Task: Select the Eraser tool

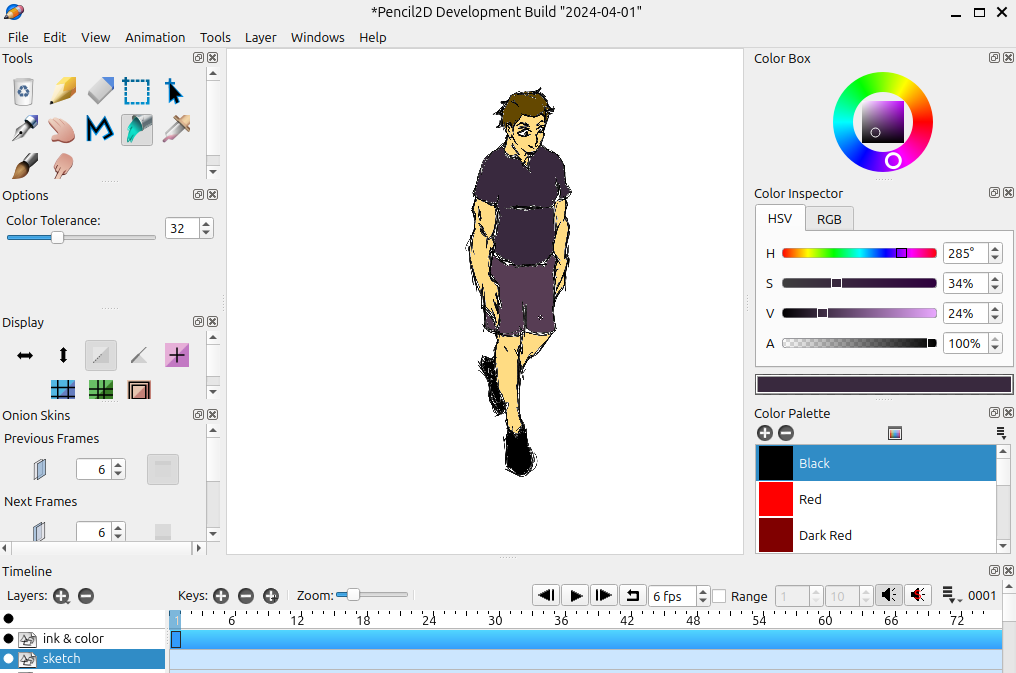Action: click(100, 91)
